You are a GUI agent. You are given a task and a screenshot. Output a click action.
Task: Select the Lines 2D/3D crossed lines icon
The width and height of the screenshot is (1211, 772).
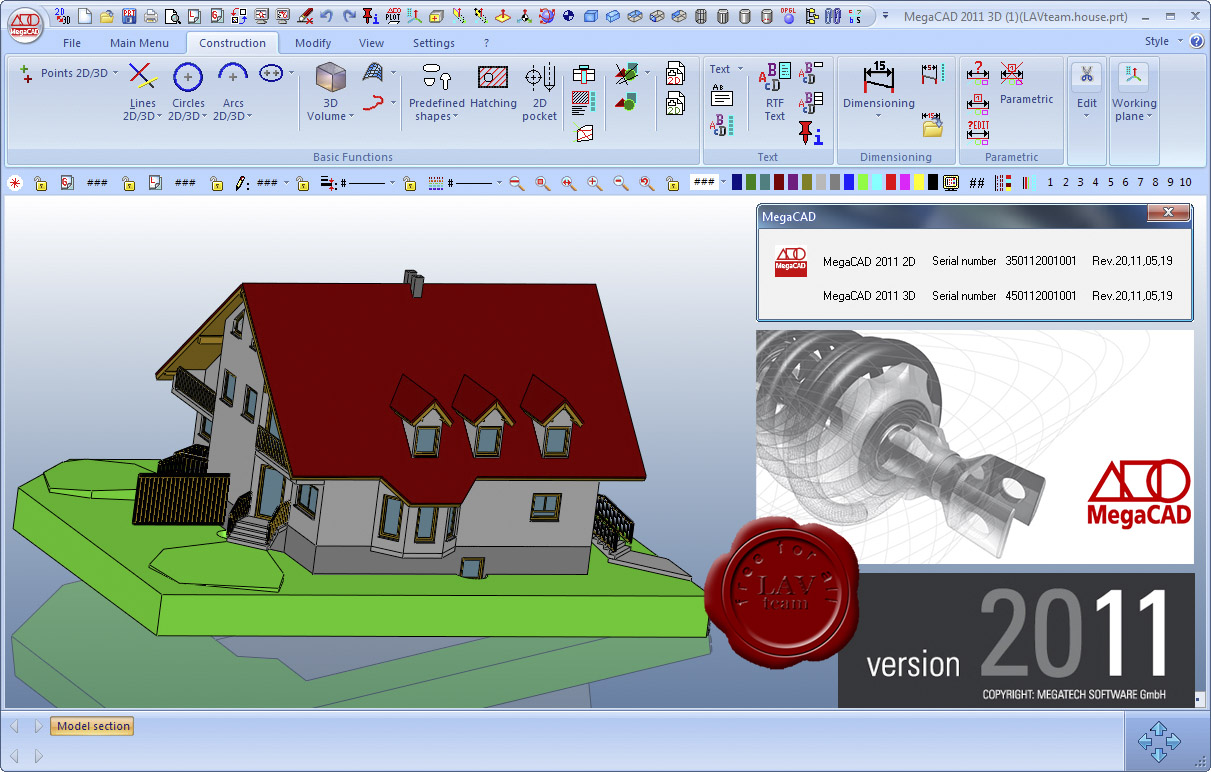click(x=142, y=76)
